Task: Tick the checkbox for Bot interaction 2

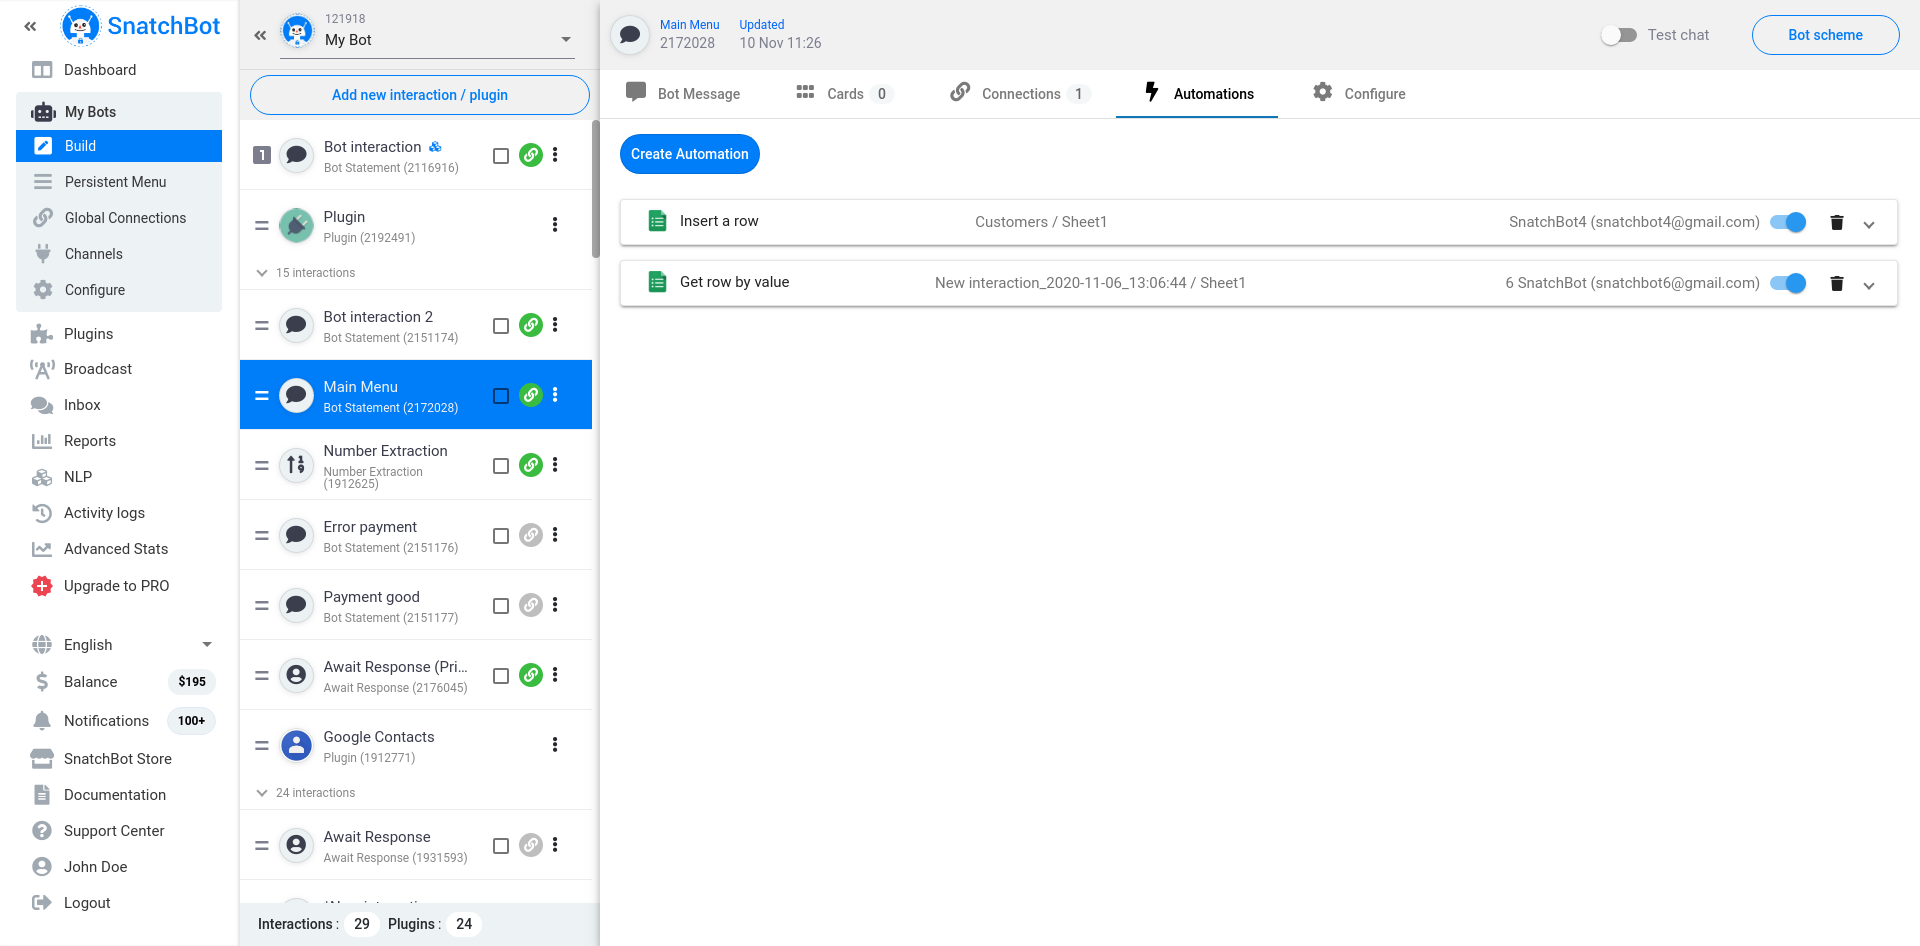Action: click(x=501, y=326)
